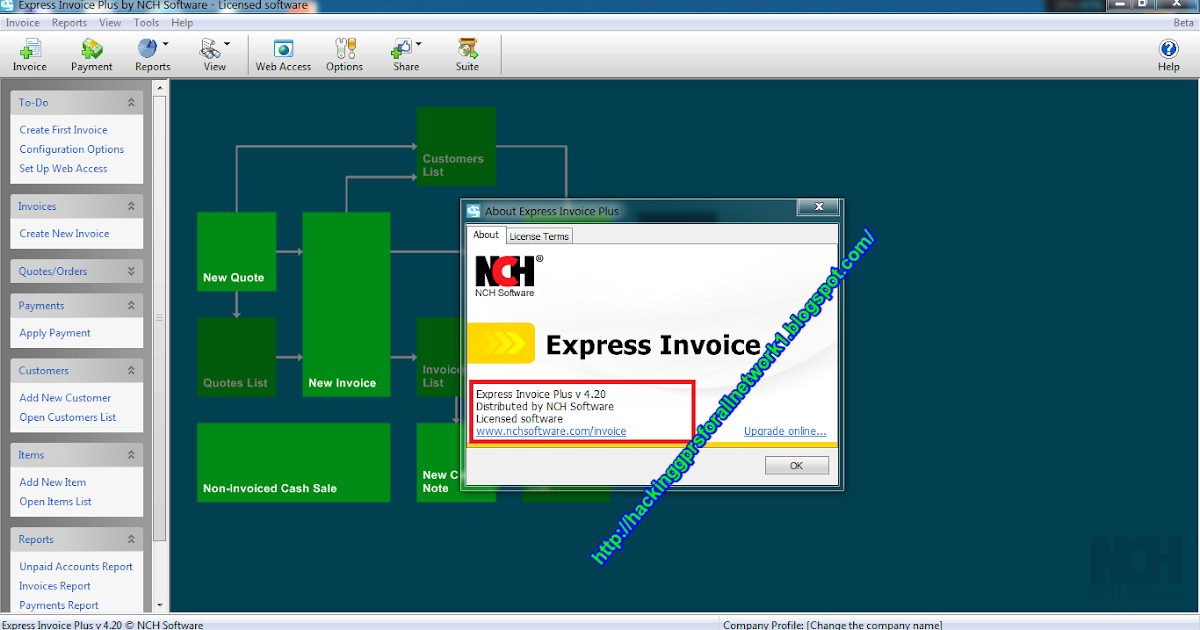Open the Help menu in menu bar
Viewport: 1200px width, 630px height.
(x=182, y=22)
